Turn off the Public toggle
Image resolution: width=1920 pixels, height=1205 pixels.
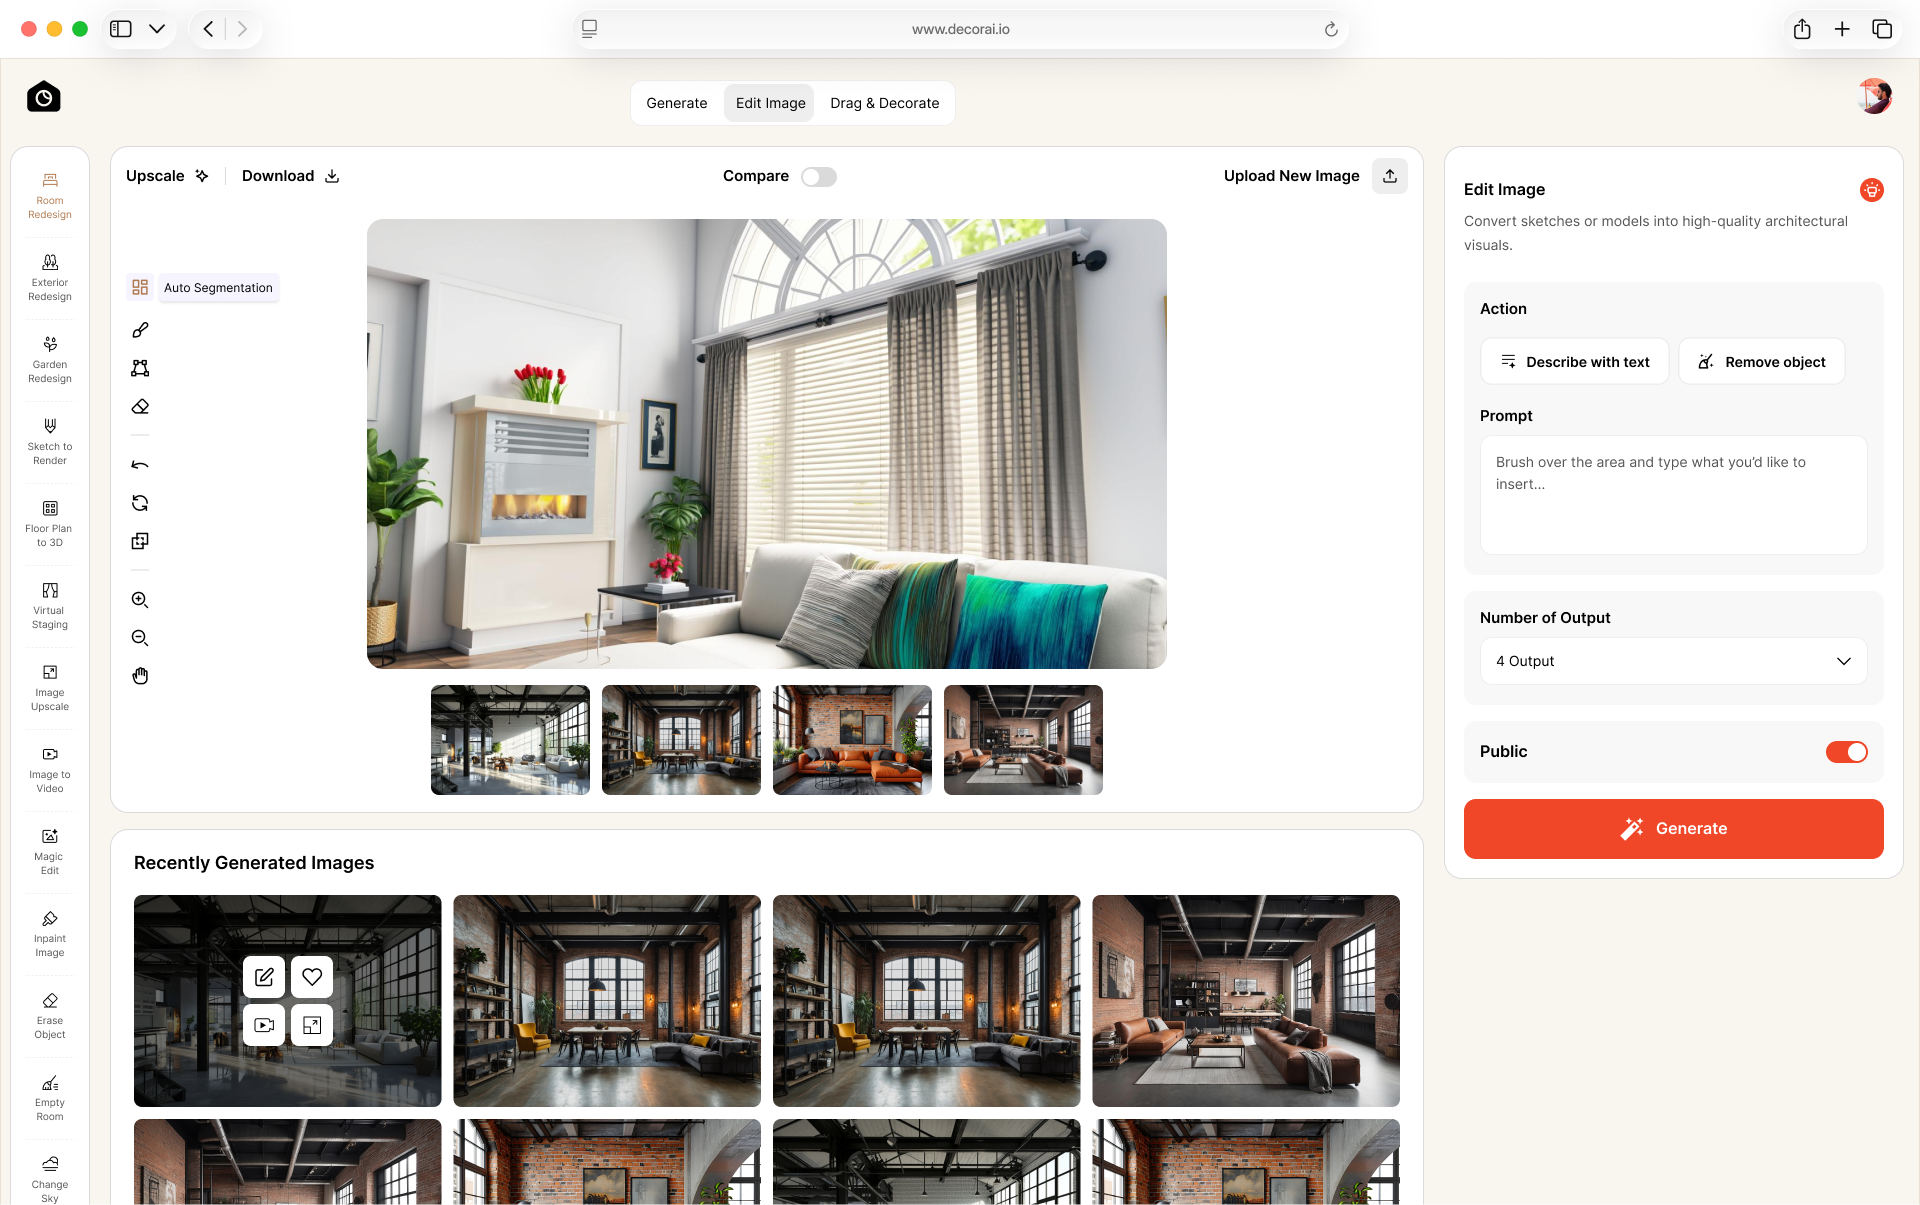tap(1846, 752)
